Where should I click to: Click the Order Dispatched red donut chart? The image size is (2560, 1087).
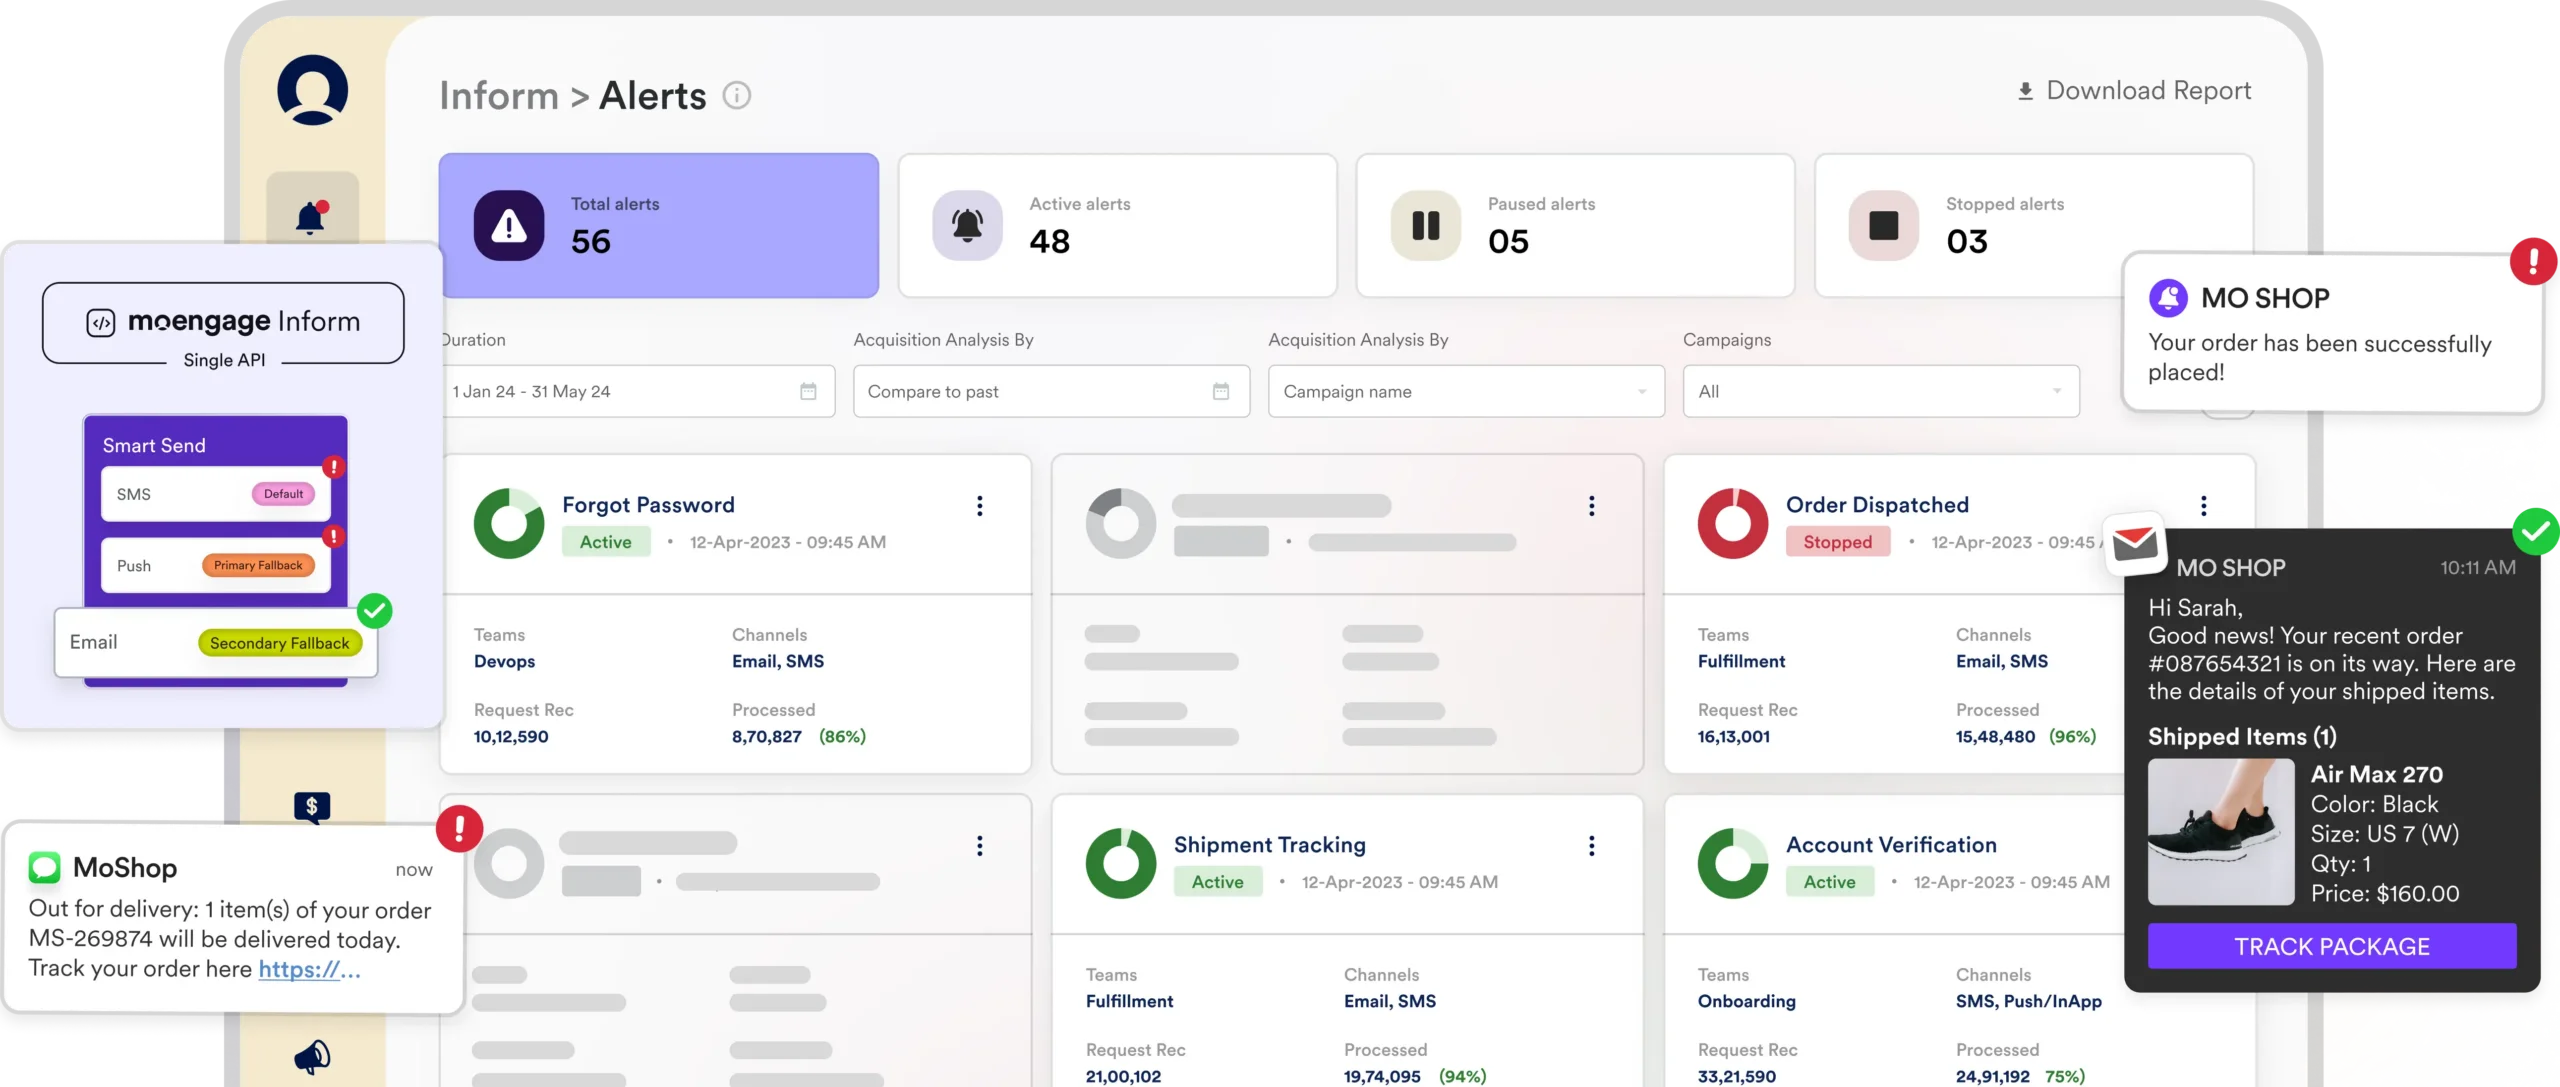click(x=1733, y=523)
